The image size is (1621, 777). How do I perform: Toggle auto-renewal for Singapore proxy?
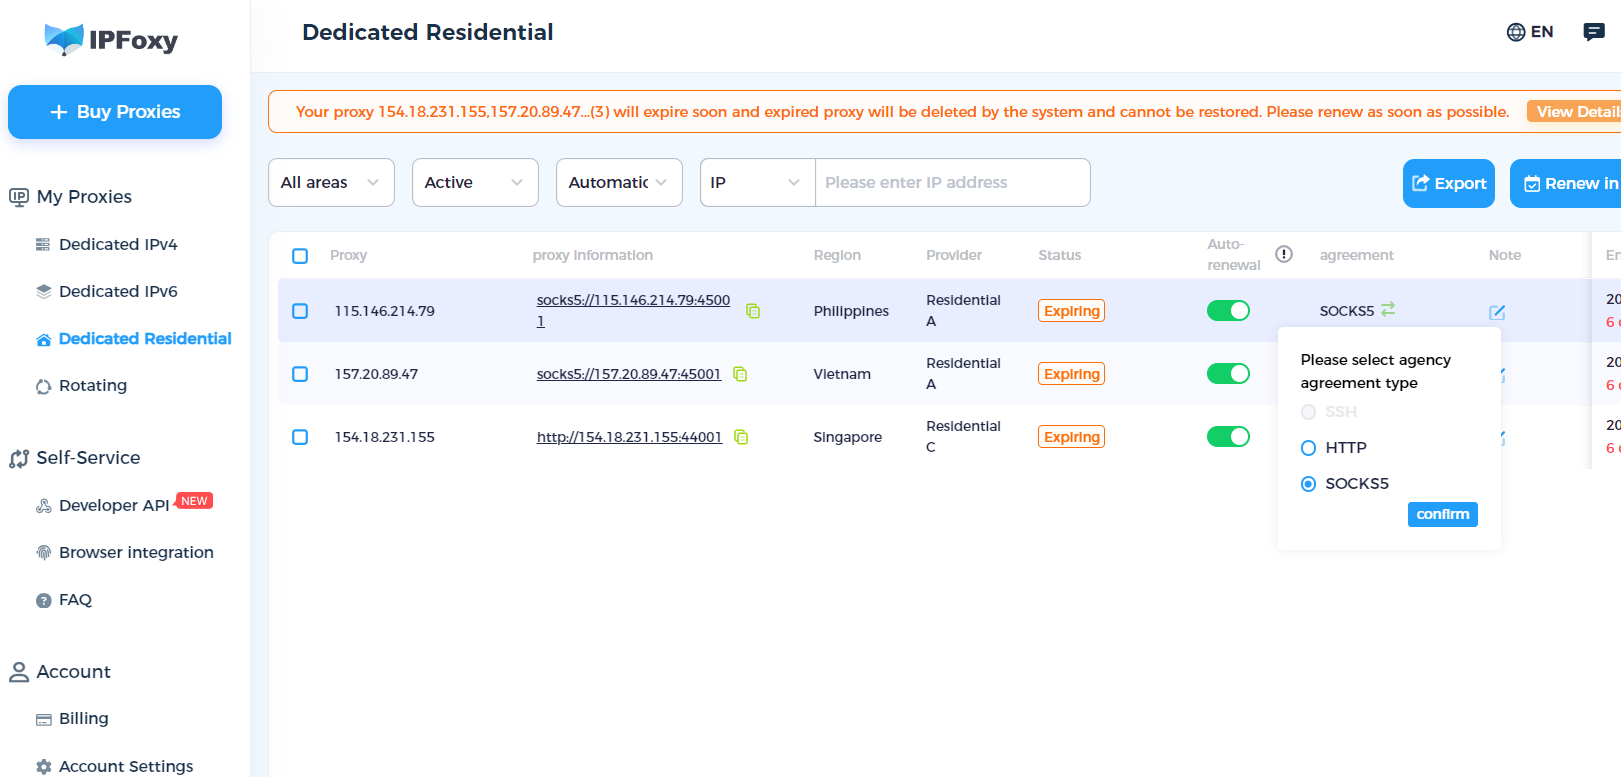point(1228,437)
